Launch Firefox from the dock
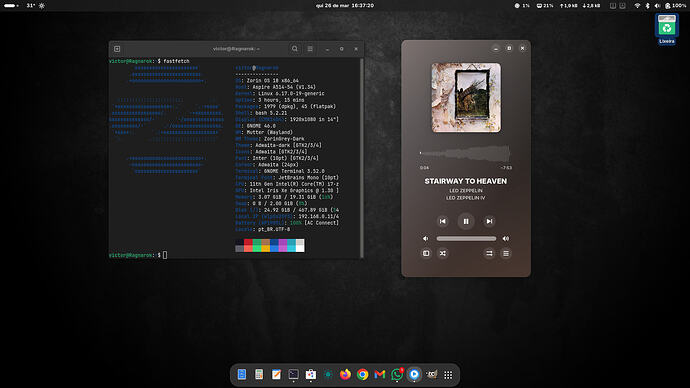The width and height of the screenshot is (690, 388). tap(345, 374)
